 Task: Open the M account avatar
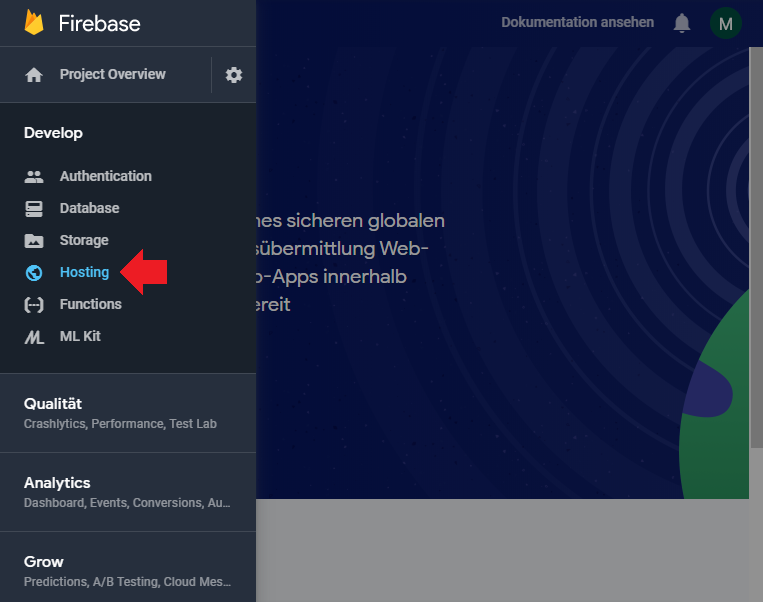(726, 23)
